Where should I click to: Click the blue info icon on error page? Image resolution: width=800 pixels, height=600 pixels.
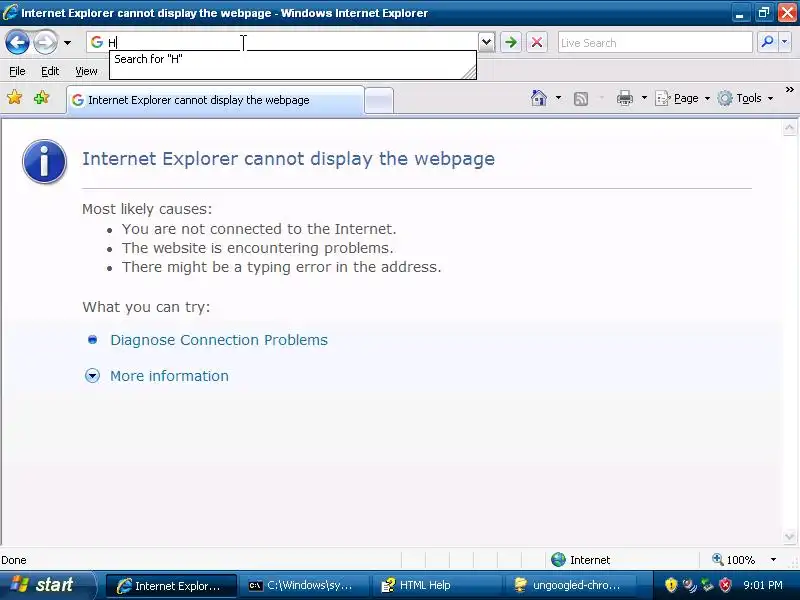pyautogui.click(x=44, y=161)
